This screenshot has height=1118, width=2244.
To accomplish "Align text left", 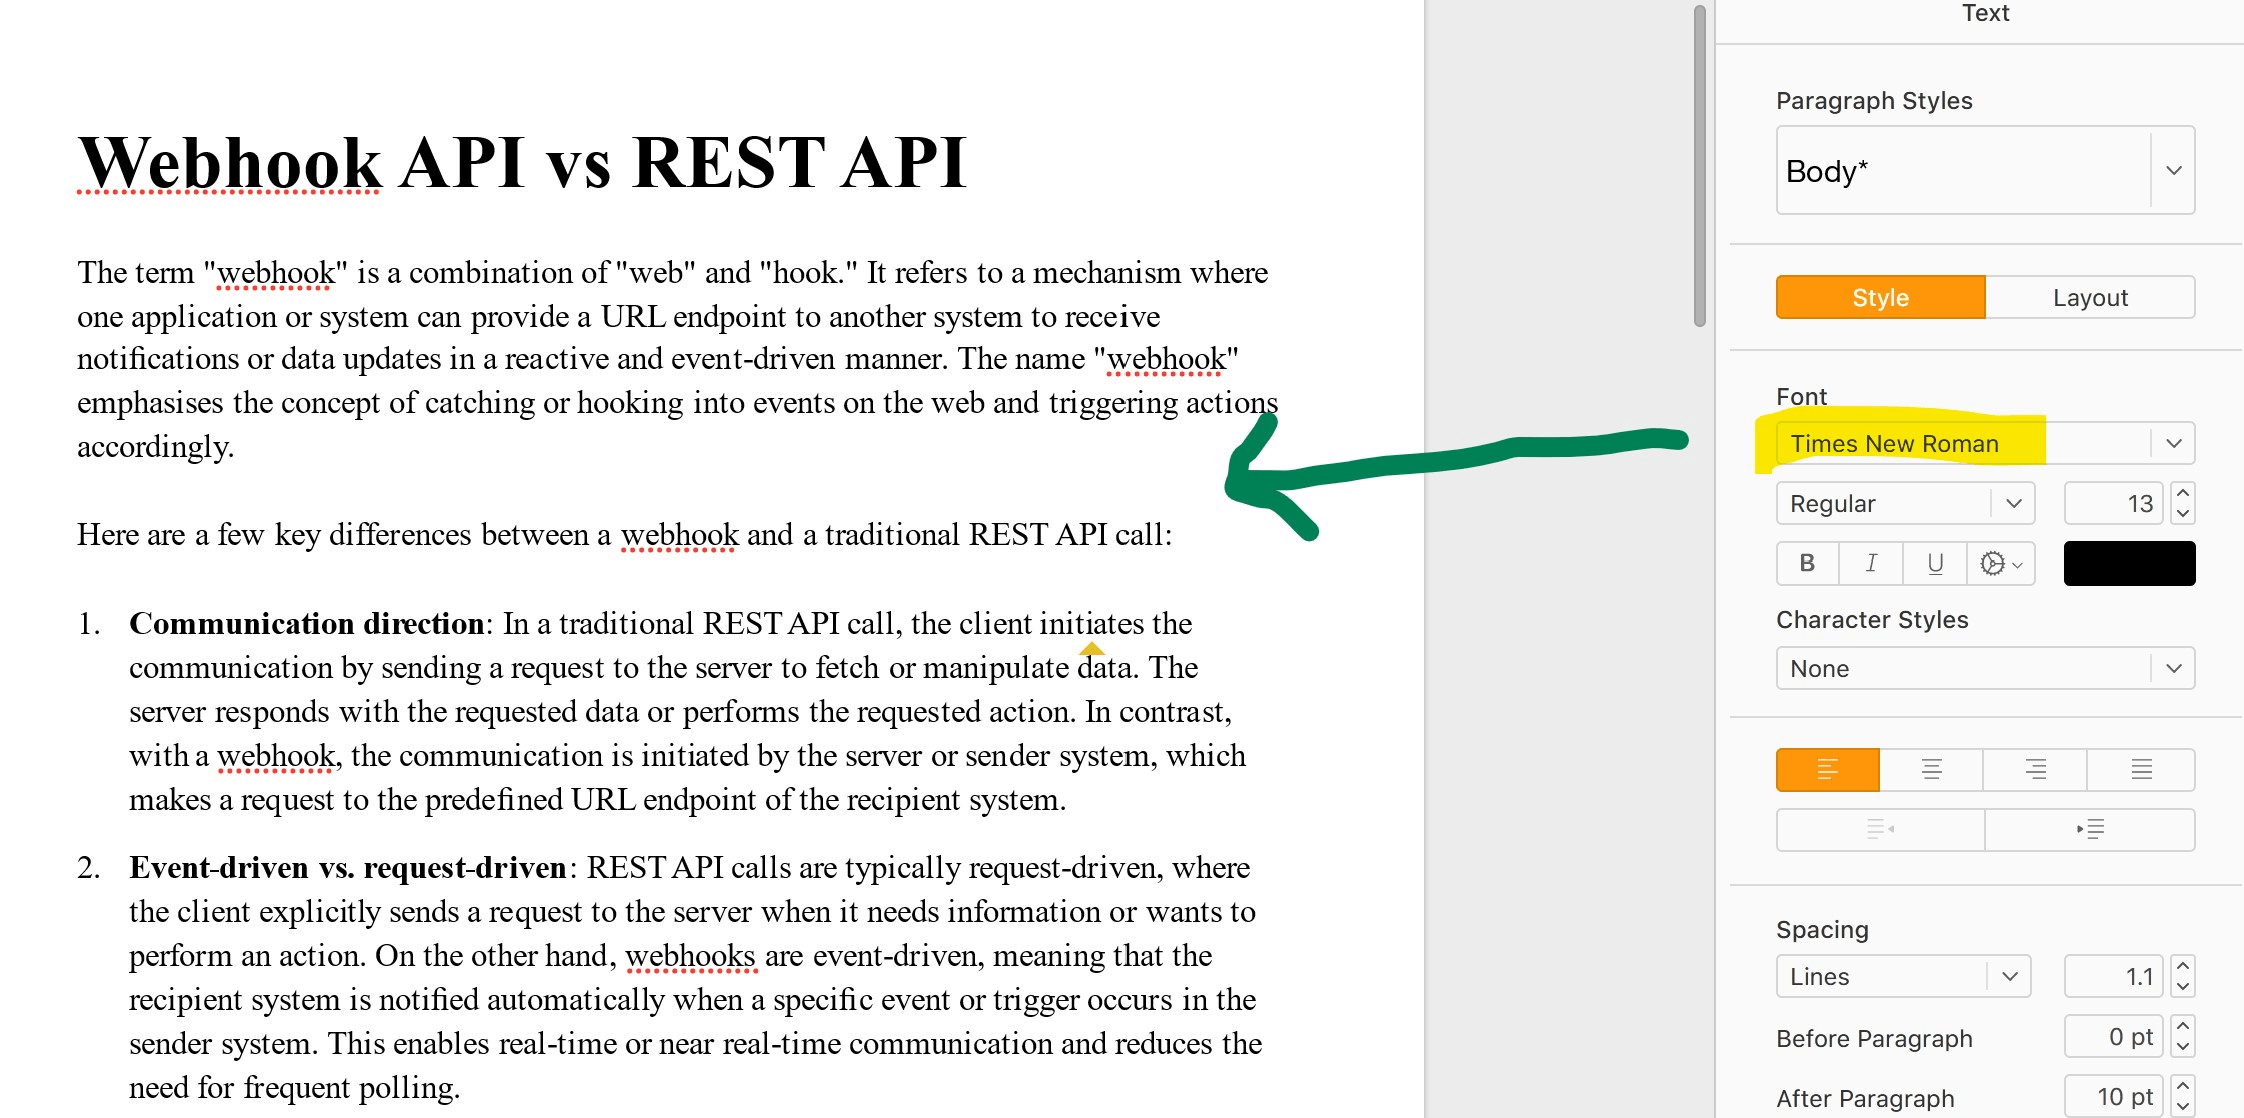I will point(1828,769).
